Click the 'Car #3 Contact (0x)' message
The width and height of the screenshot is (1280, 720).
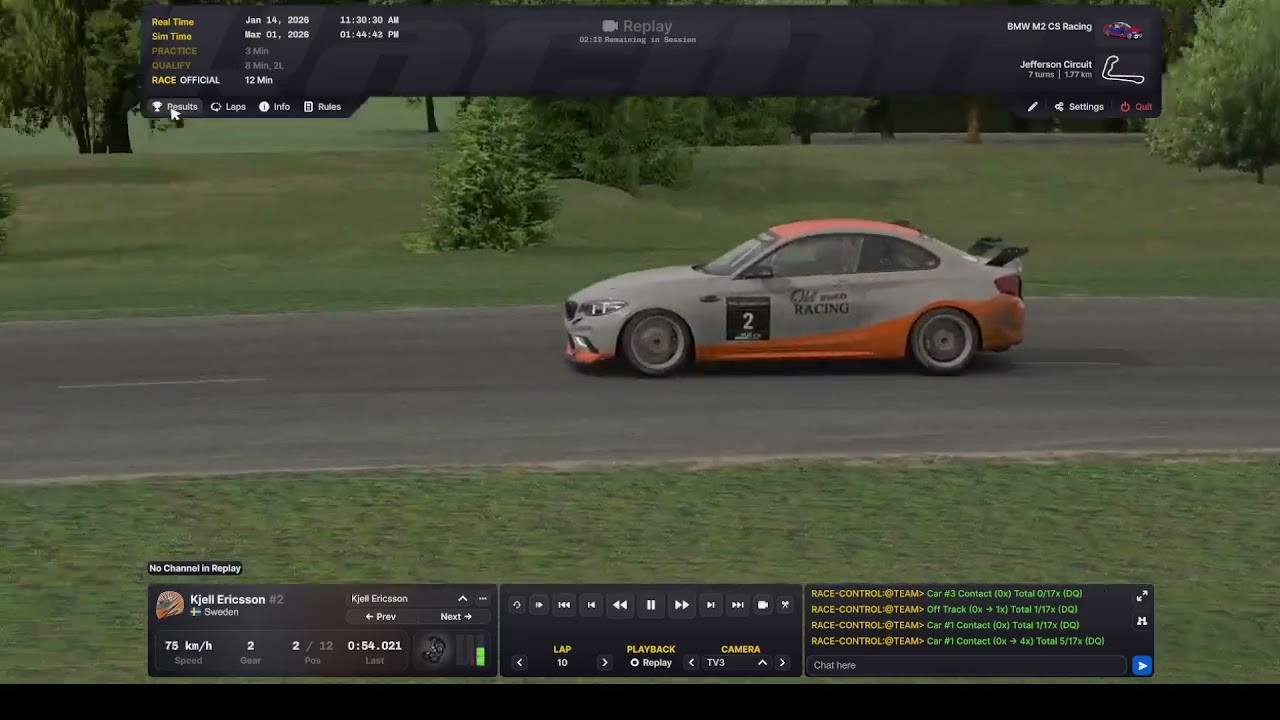946,594
